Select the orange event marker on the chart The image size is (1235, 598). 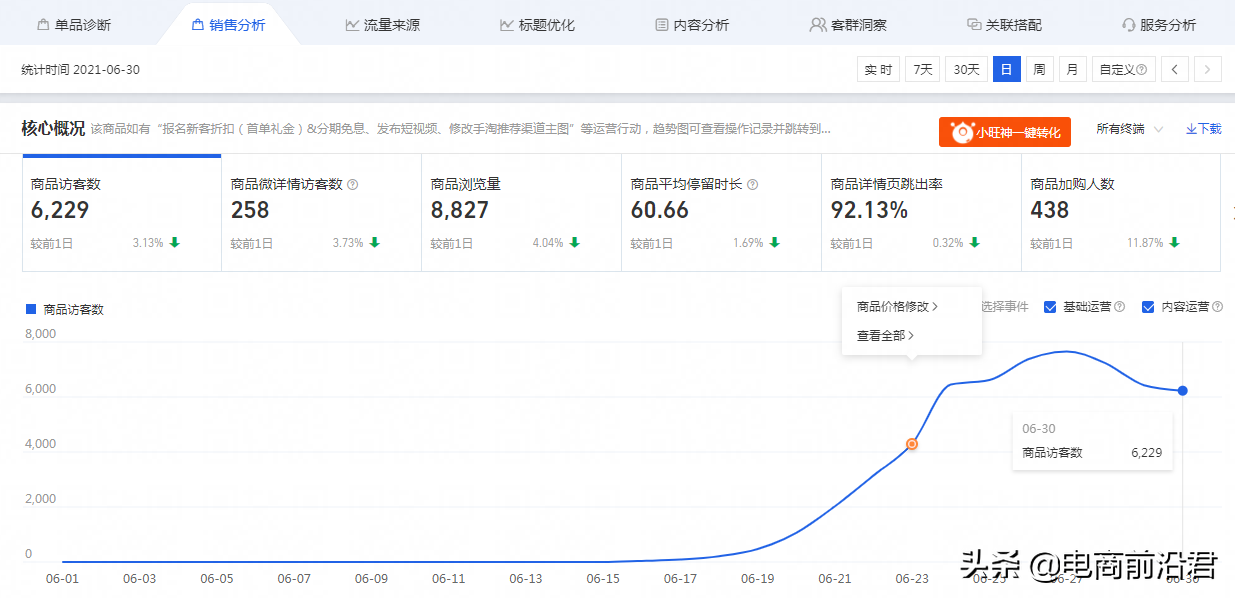[911, 443]
